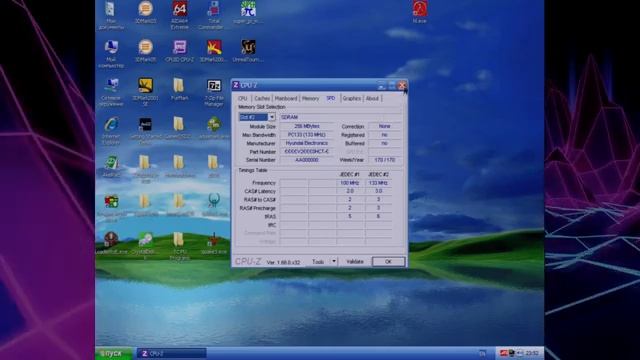The image size is (640, 360).
Task: Open the My Documents desktop icon
Action: 111,15
